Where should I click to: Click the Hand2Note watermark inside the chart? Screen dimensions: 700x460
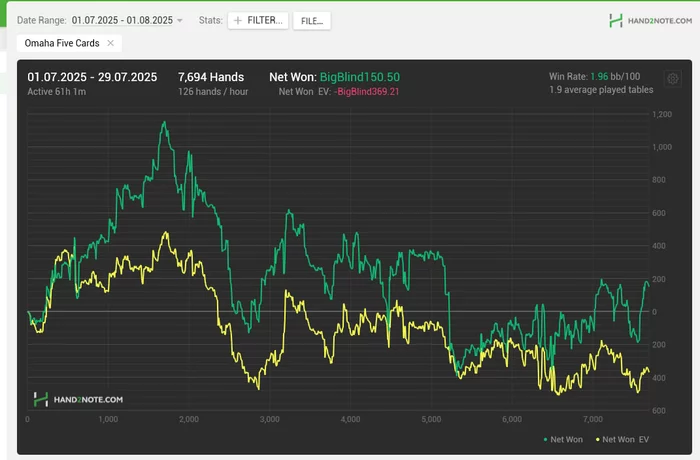click(x=78, y=399)
